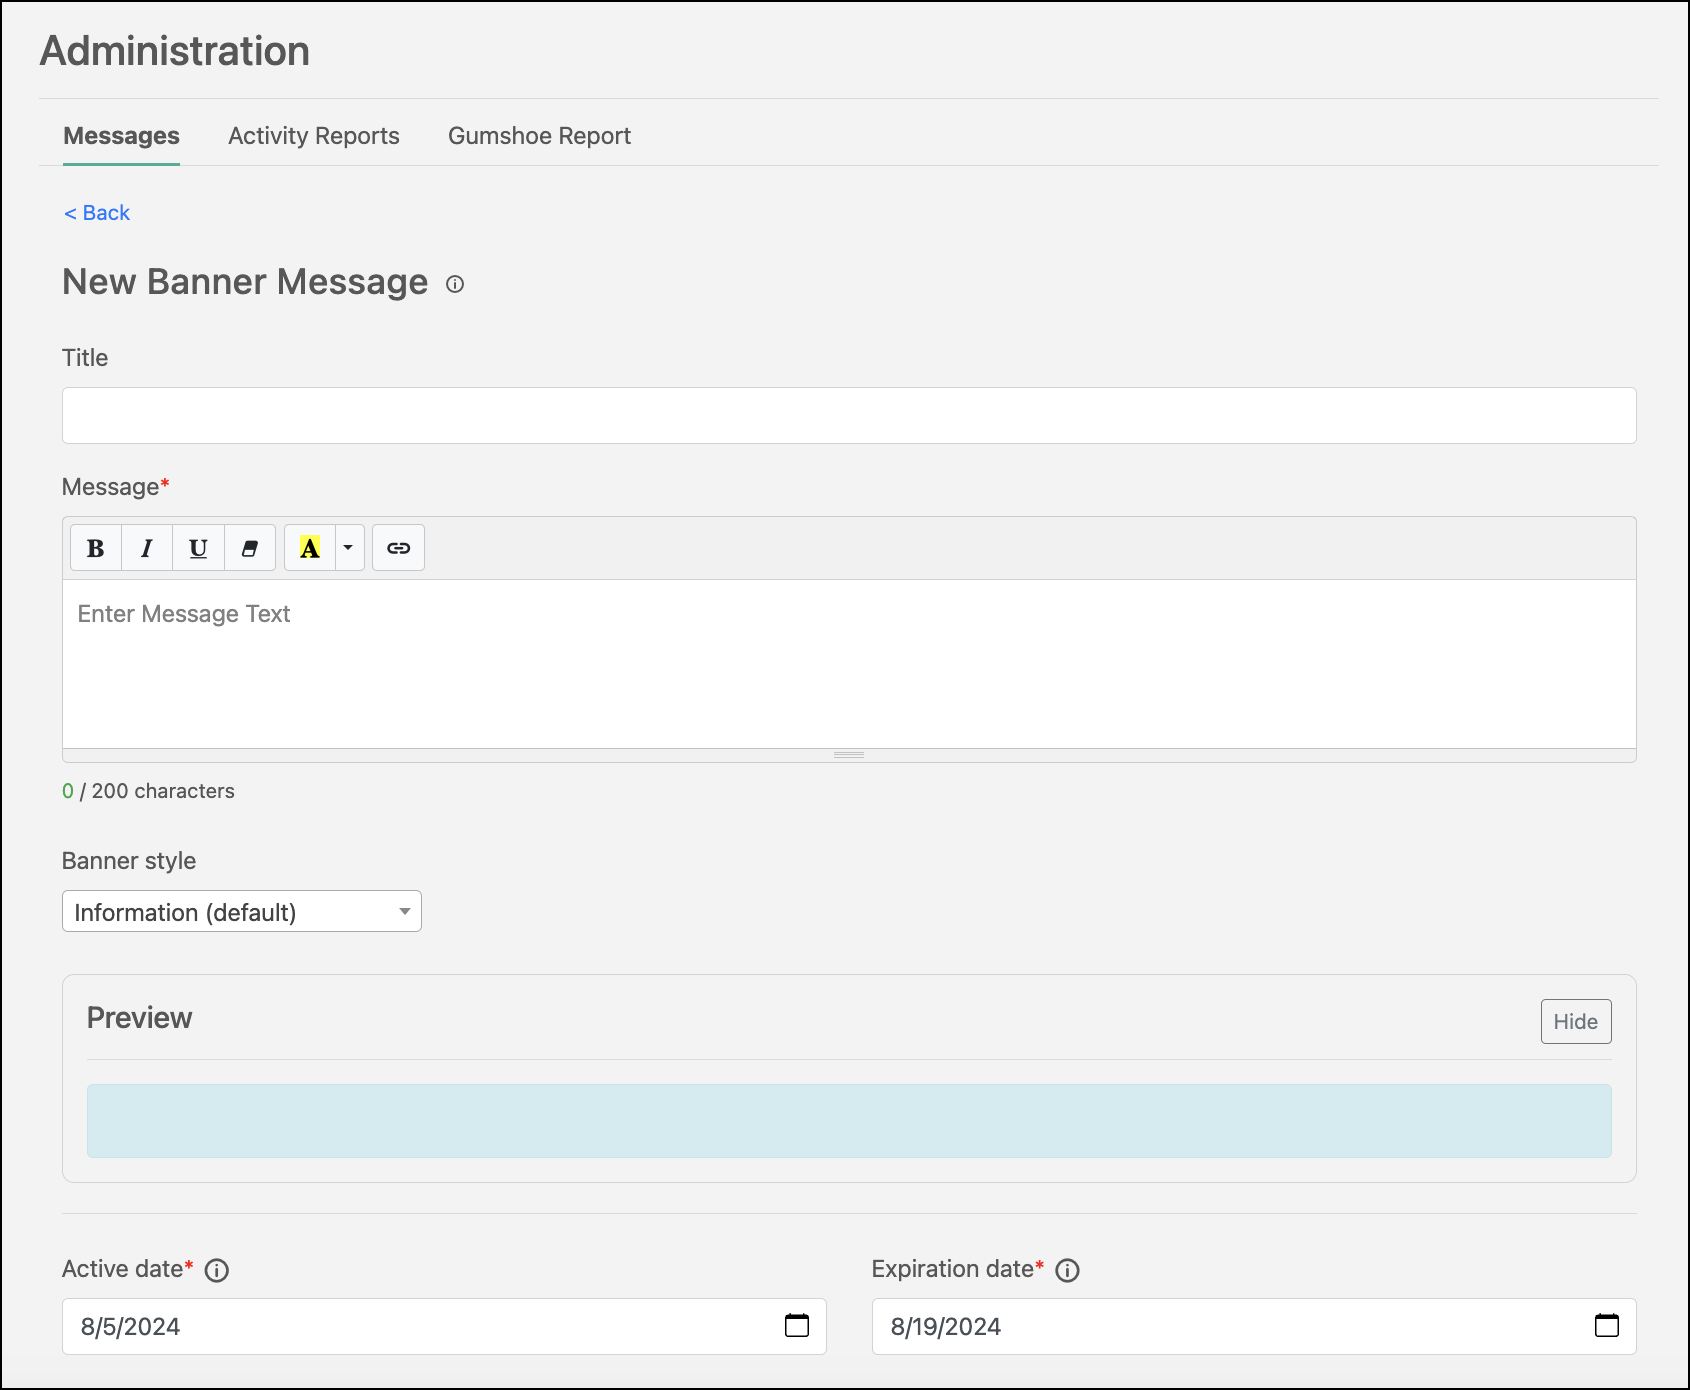Apply yellow highlight color A button
1690x1390 pixels.
tap(310, 548)
